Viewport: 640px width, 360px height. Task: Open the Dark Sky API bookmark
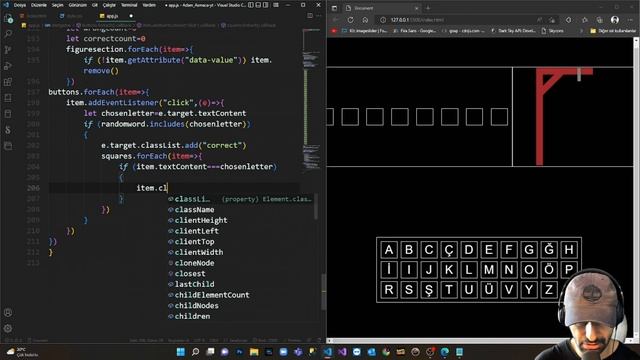pos(513,31)
